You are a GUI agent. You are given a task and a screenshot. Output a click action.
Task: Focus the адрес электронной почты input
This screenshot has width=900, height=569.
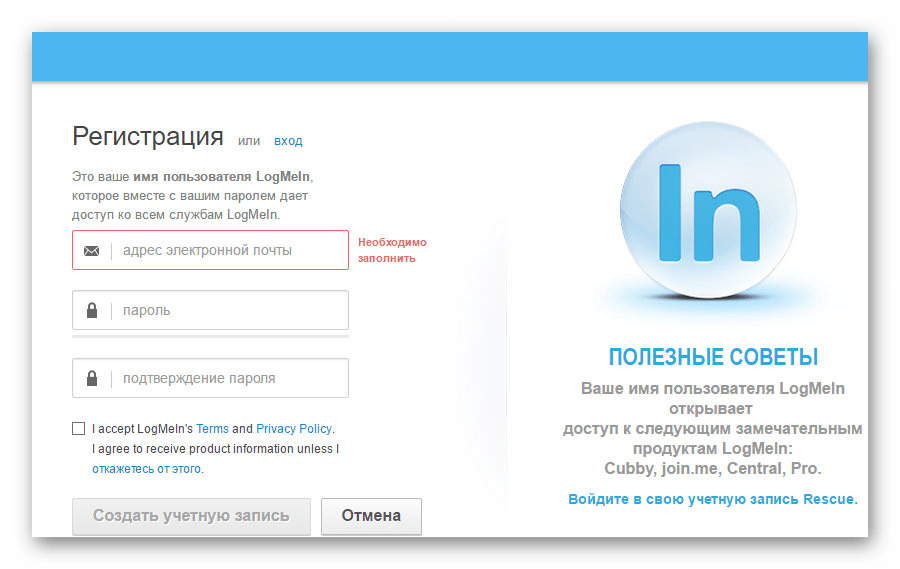(x=230, y=251)
